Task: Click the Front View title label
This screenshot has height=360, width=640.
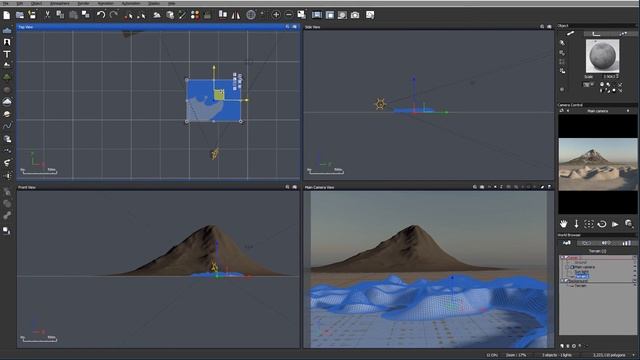Action: 27,187
